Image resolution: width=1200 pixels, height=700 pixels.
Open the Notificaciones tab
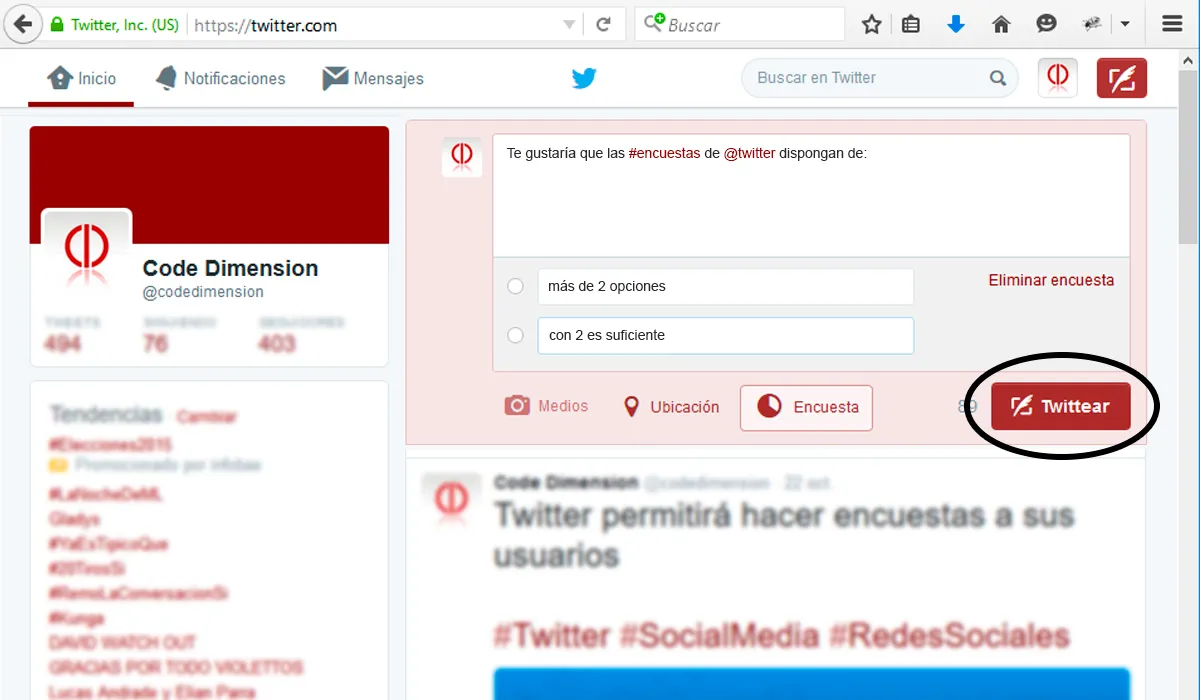pos(221,78)
